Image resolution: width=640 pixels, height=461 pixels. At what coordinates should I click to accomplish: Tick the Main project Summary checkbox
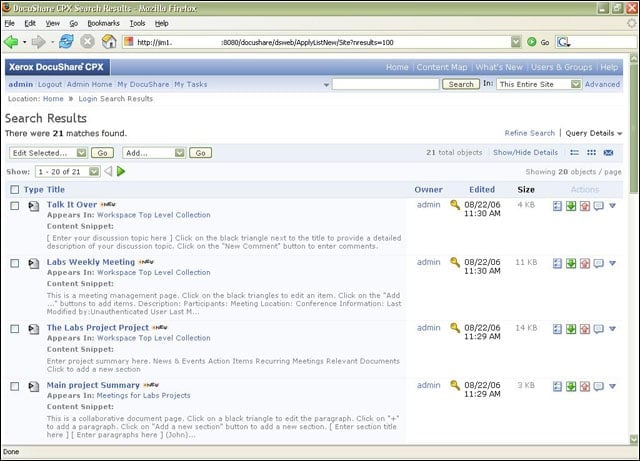click(x=15, y=386)
